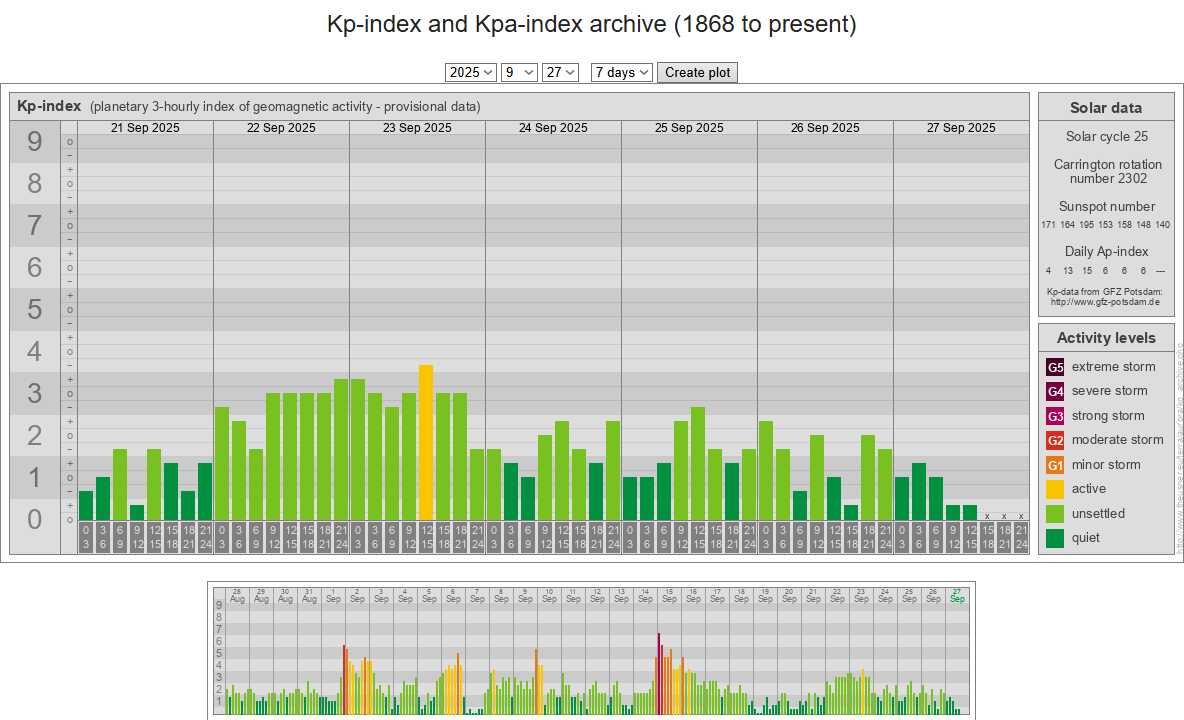The height and width of the screenshot is (720, 1184).
Task: Click the tallest 15 Sep bar in overview chart
Action: (x=659, y=674)
